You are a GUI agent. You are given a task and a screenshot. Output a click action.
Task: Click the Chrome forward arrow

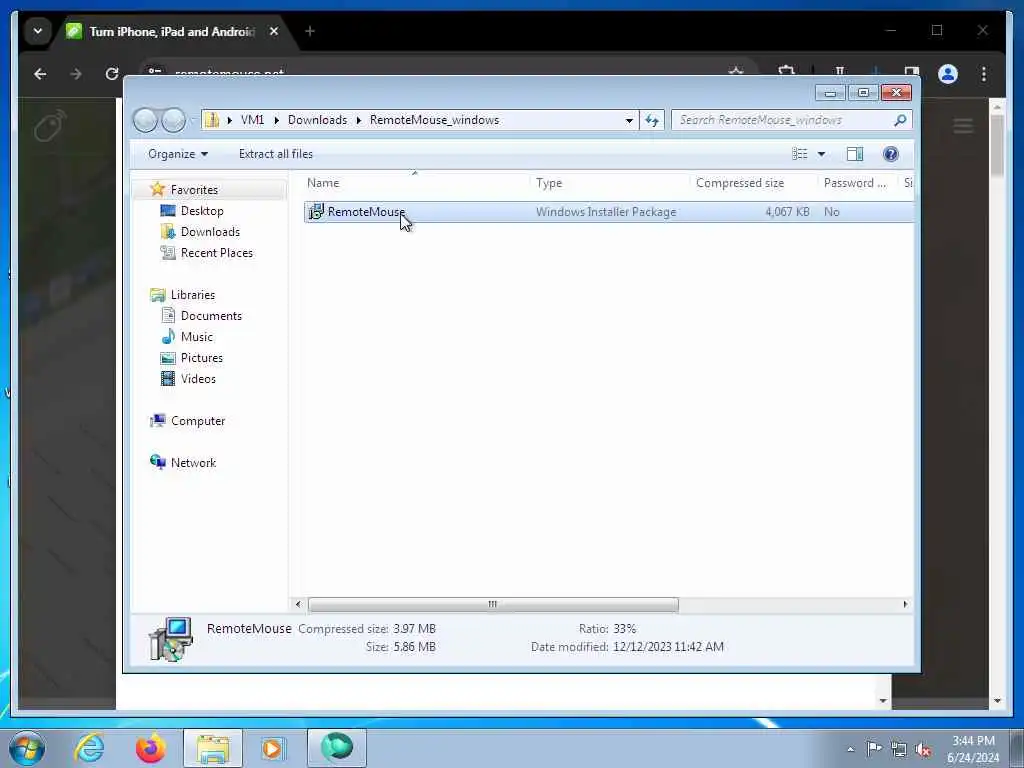click(x=76, y=74)
